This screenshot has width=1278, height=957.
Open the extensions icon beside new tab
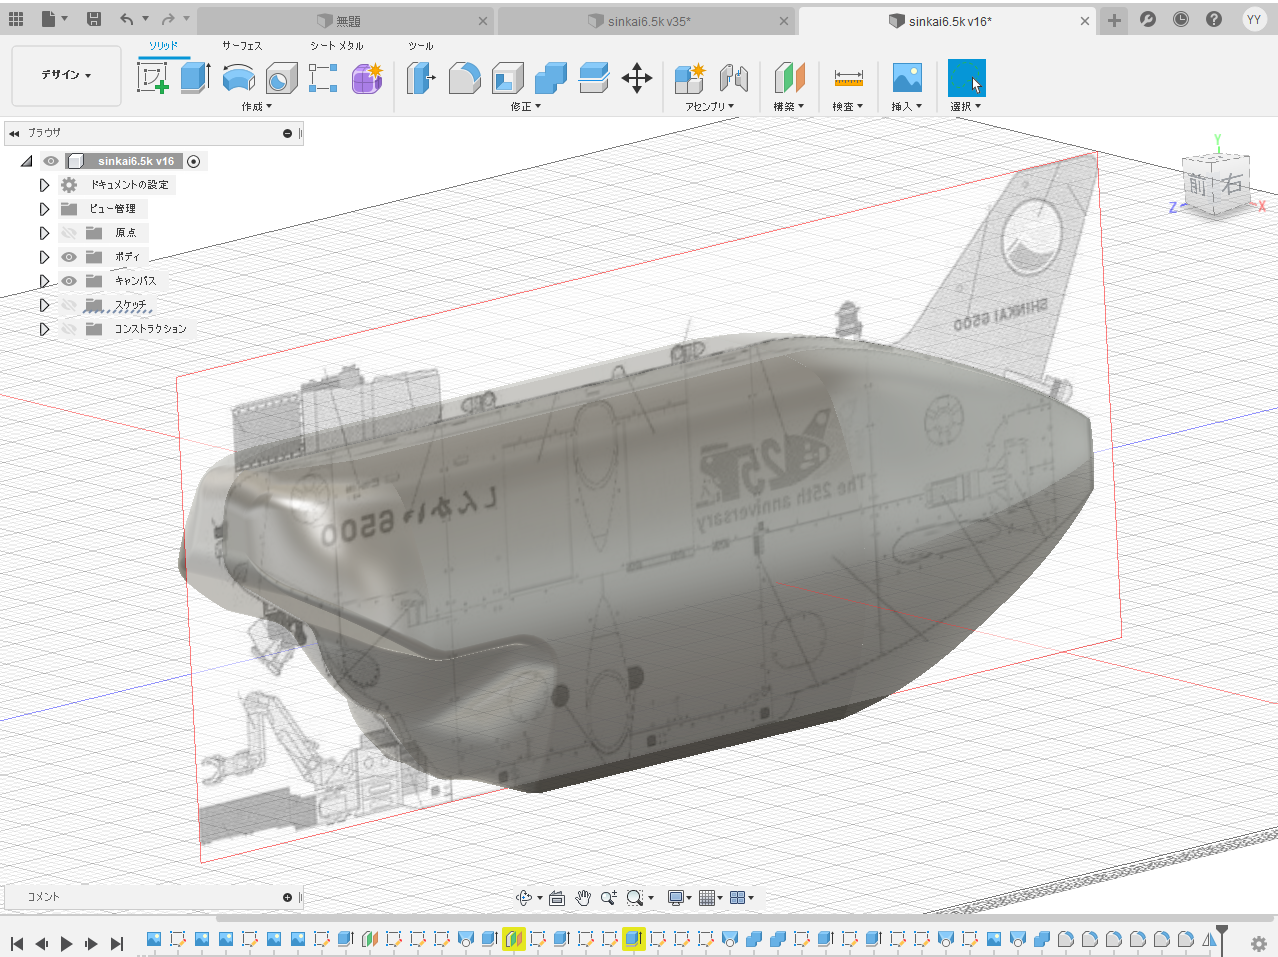coord(1148,19)
